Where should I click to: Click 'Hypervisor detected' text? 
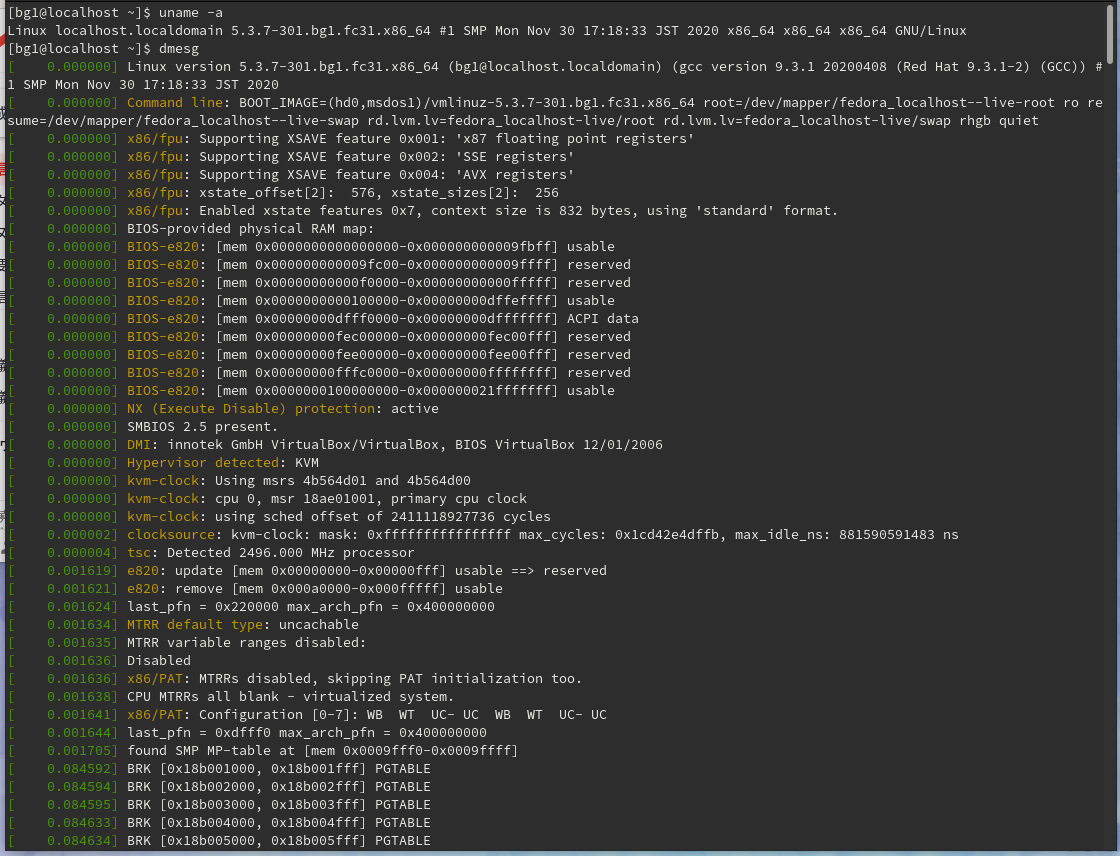click(x=203, y=462)
